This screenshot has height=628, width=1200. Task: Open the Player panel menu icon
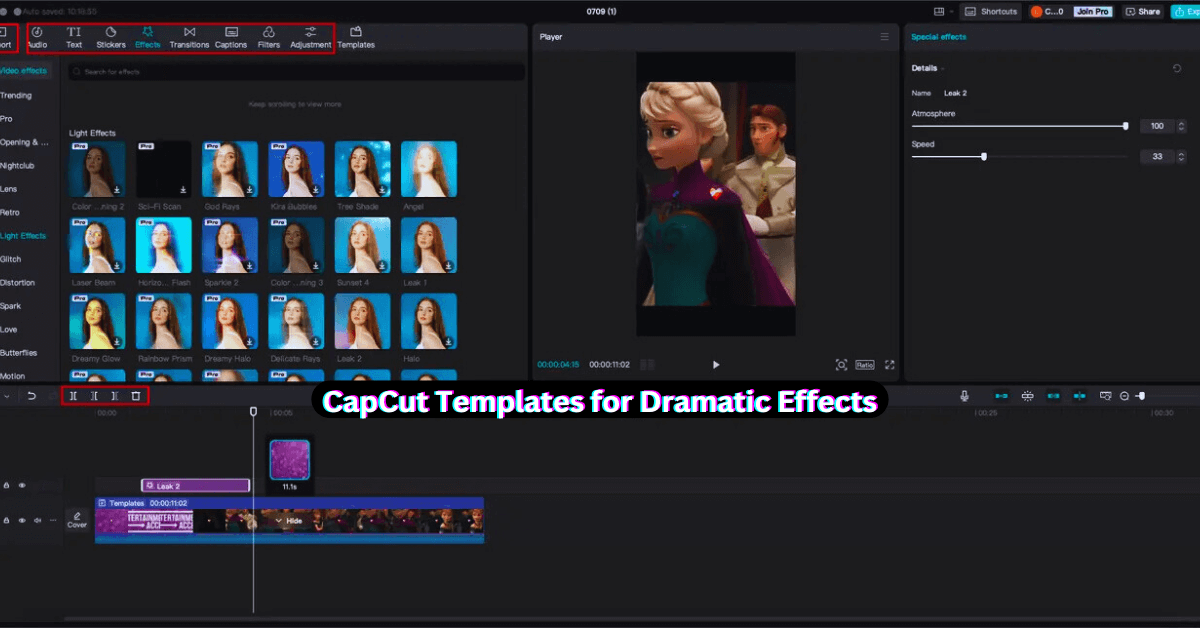pos(884,37)
